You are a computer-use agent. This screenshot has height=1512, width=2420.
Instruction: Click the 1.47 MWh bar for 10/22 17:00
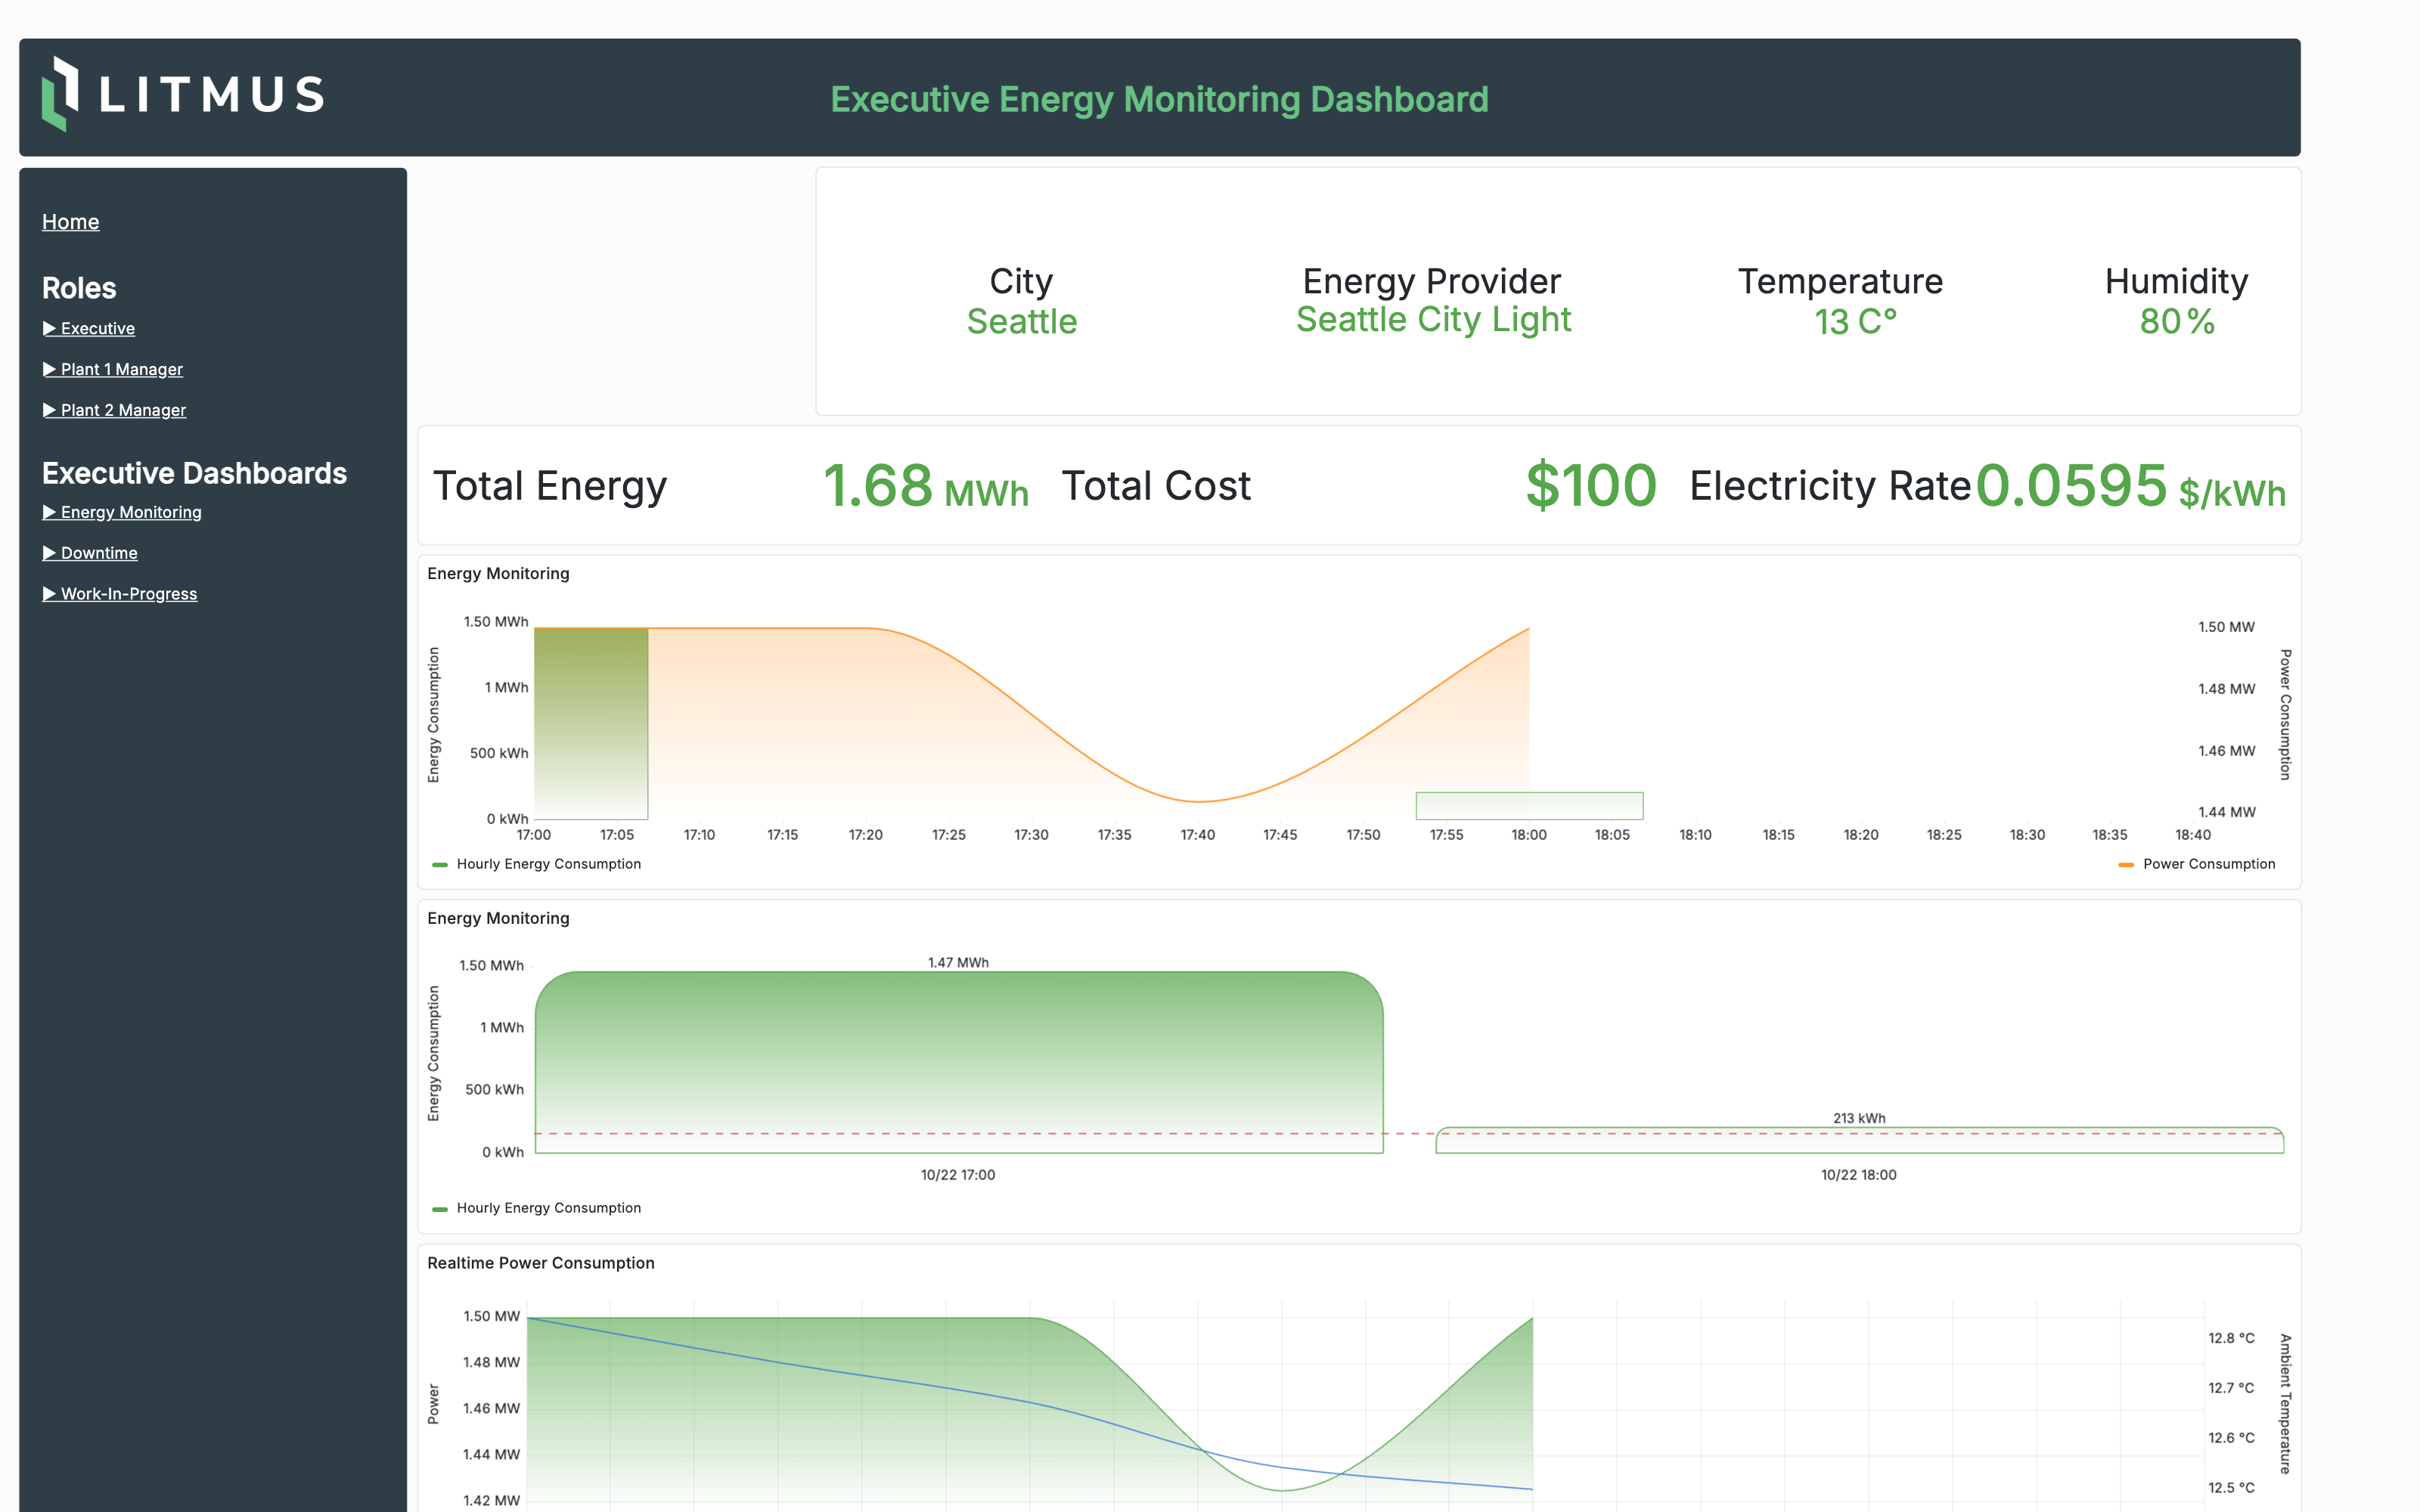[959, 1062]
